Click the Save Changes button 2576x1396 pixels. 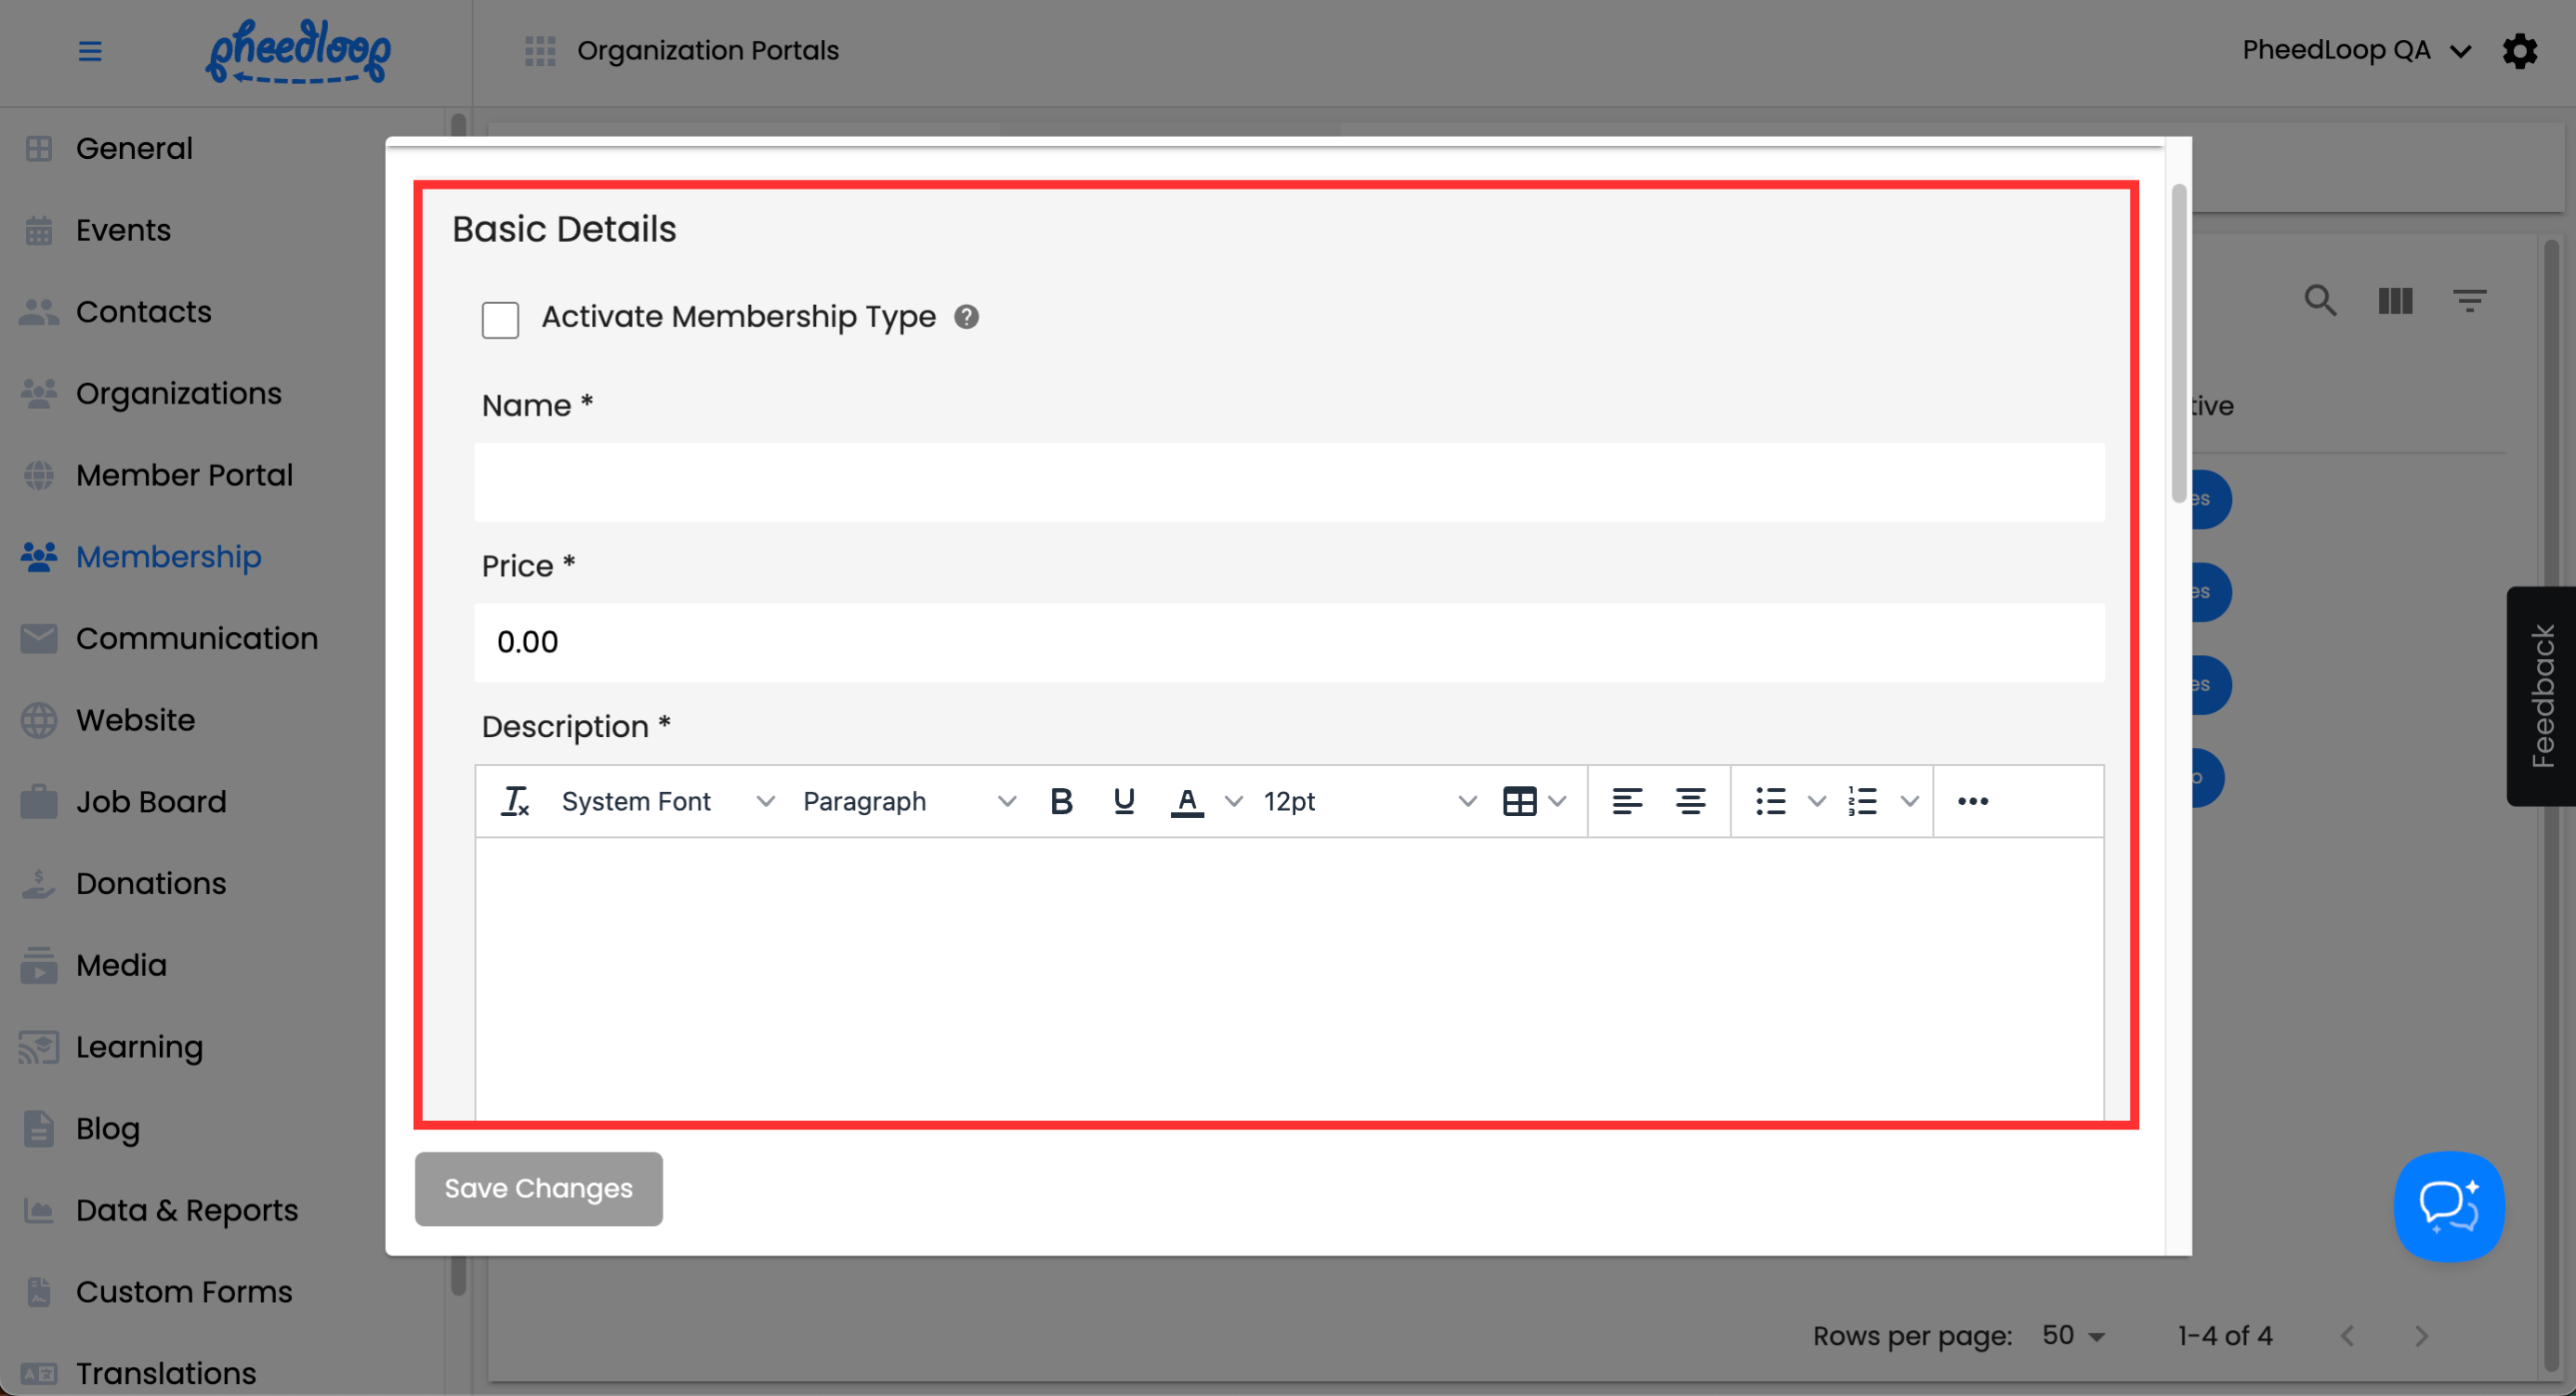[x=538, y=1188]
